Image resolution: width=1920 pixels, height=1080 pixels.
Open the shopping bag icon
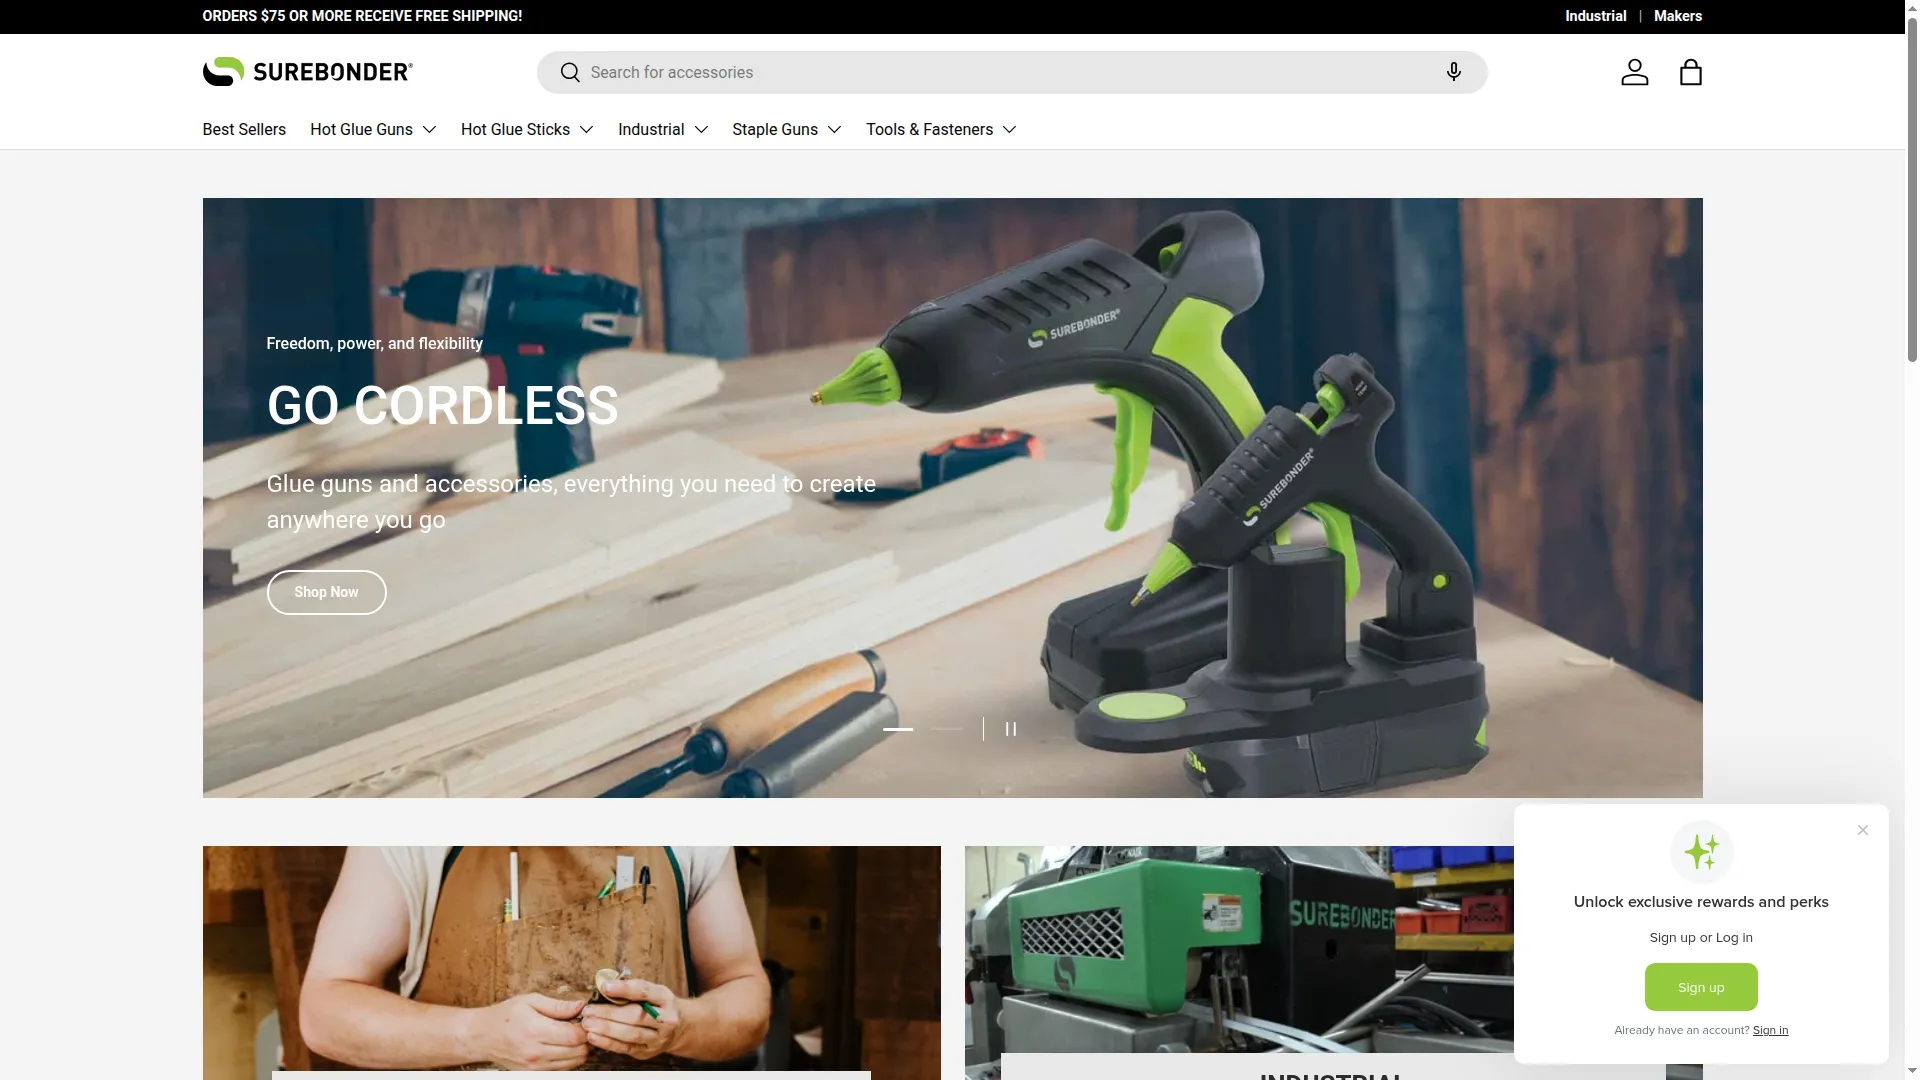click(1691, 72)
